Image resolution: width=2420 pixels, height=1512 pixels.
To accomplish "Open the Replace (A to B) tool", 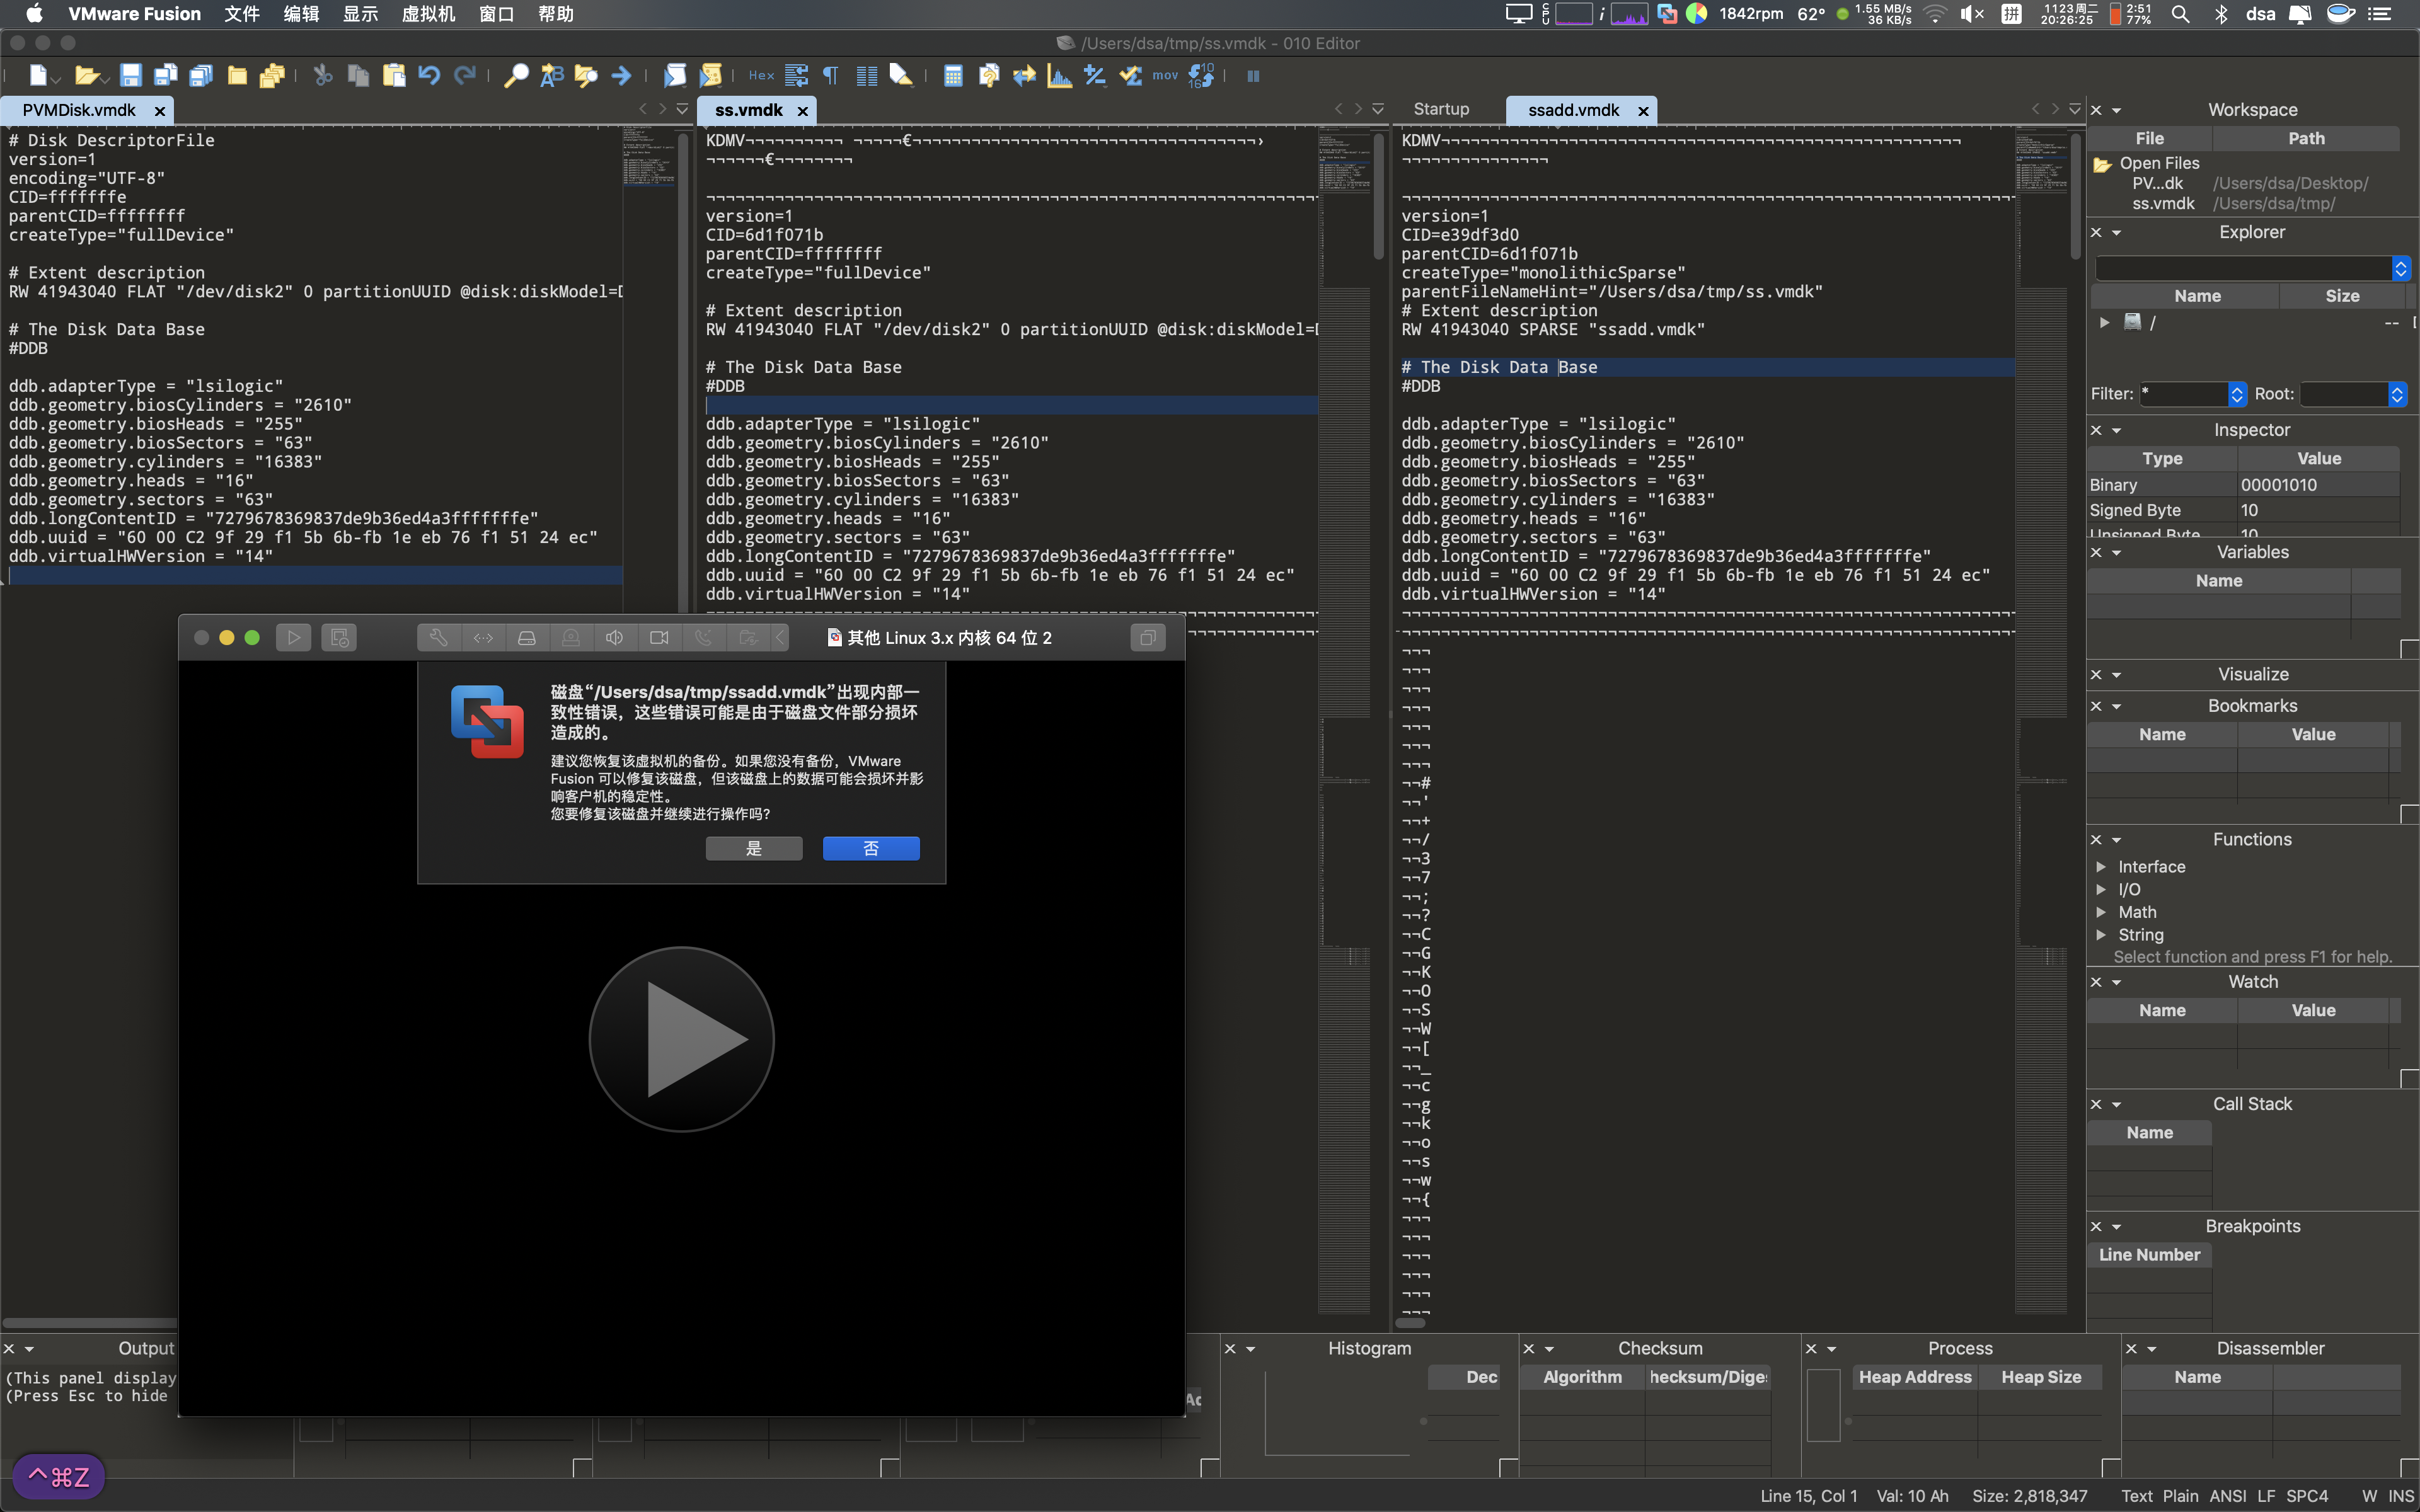I will click(x=552, y=75).
